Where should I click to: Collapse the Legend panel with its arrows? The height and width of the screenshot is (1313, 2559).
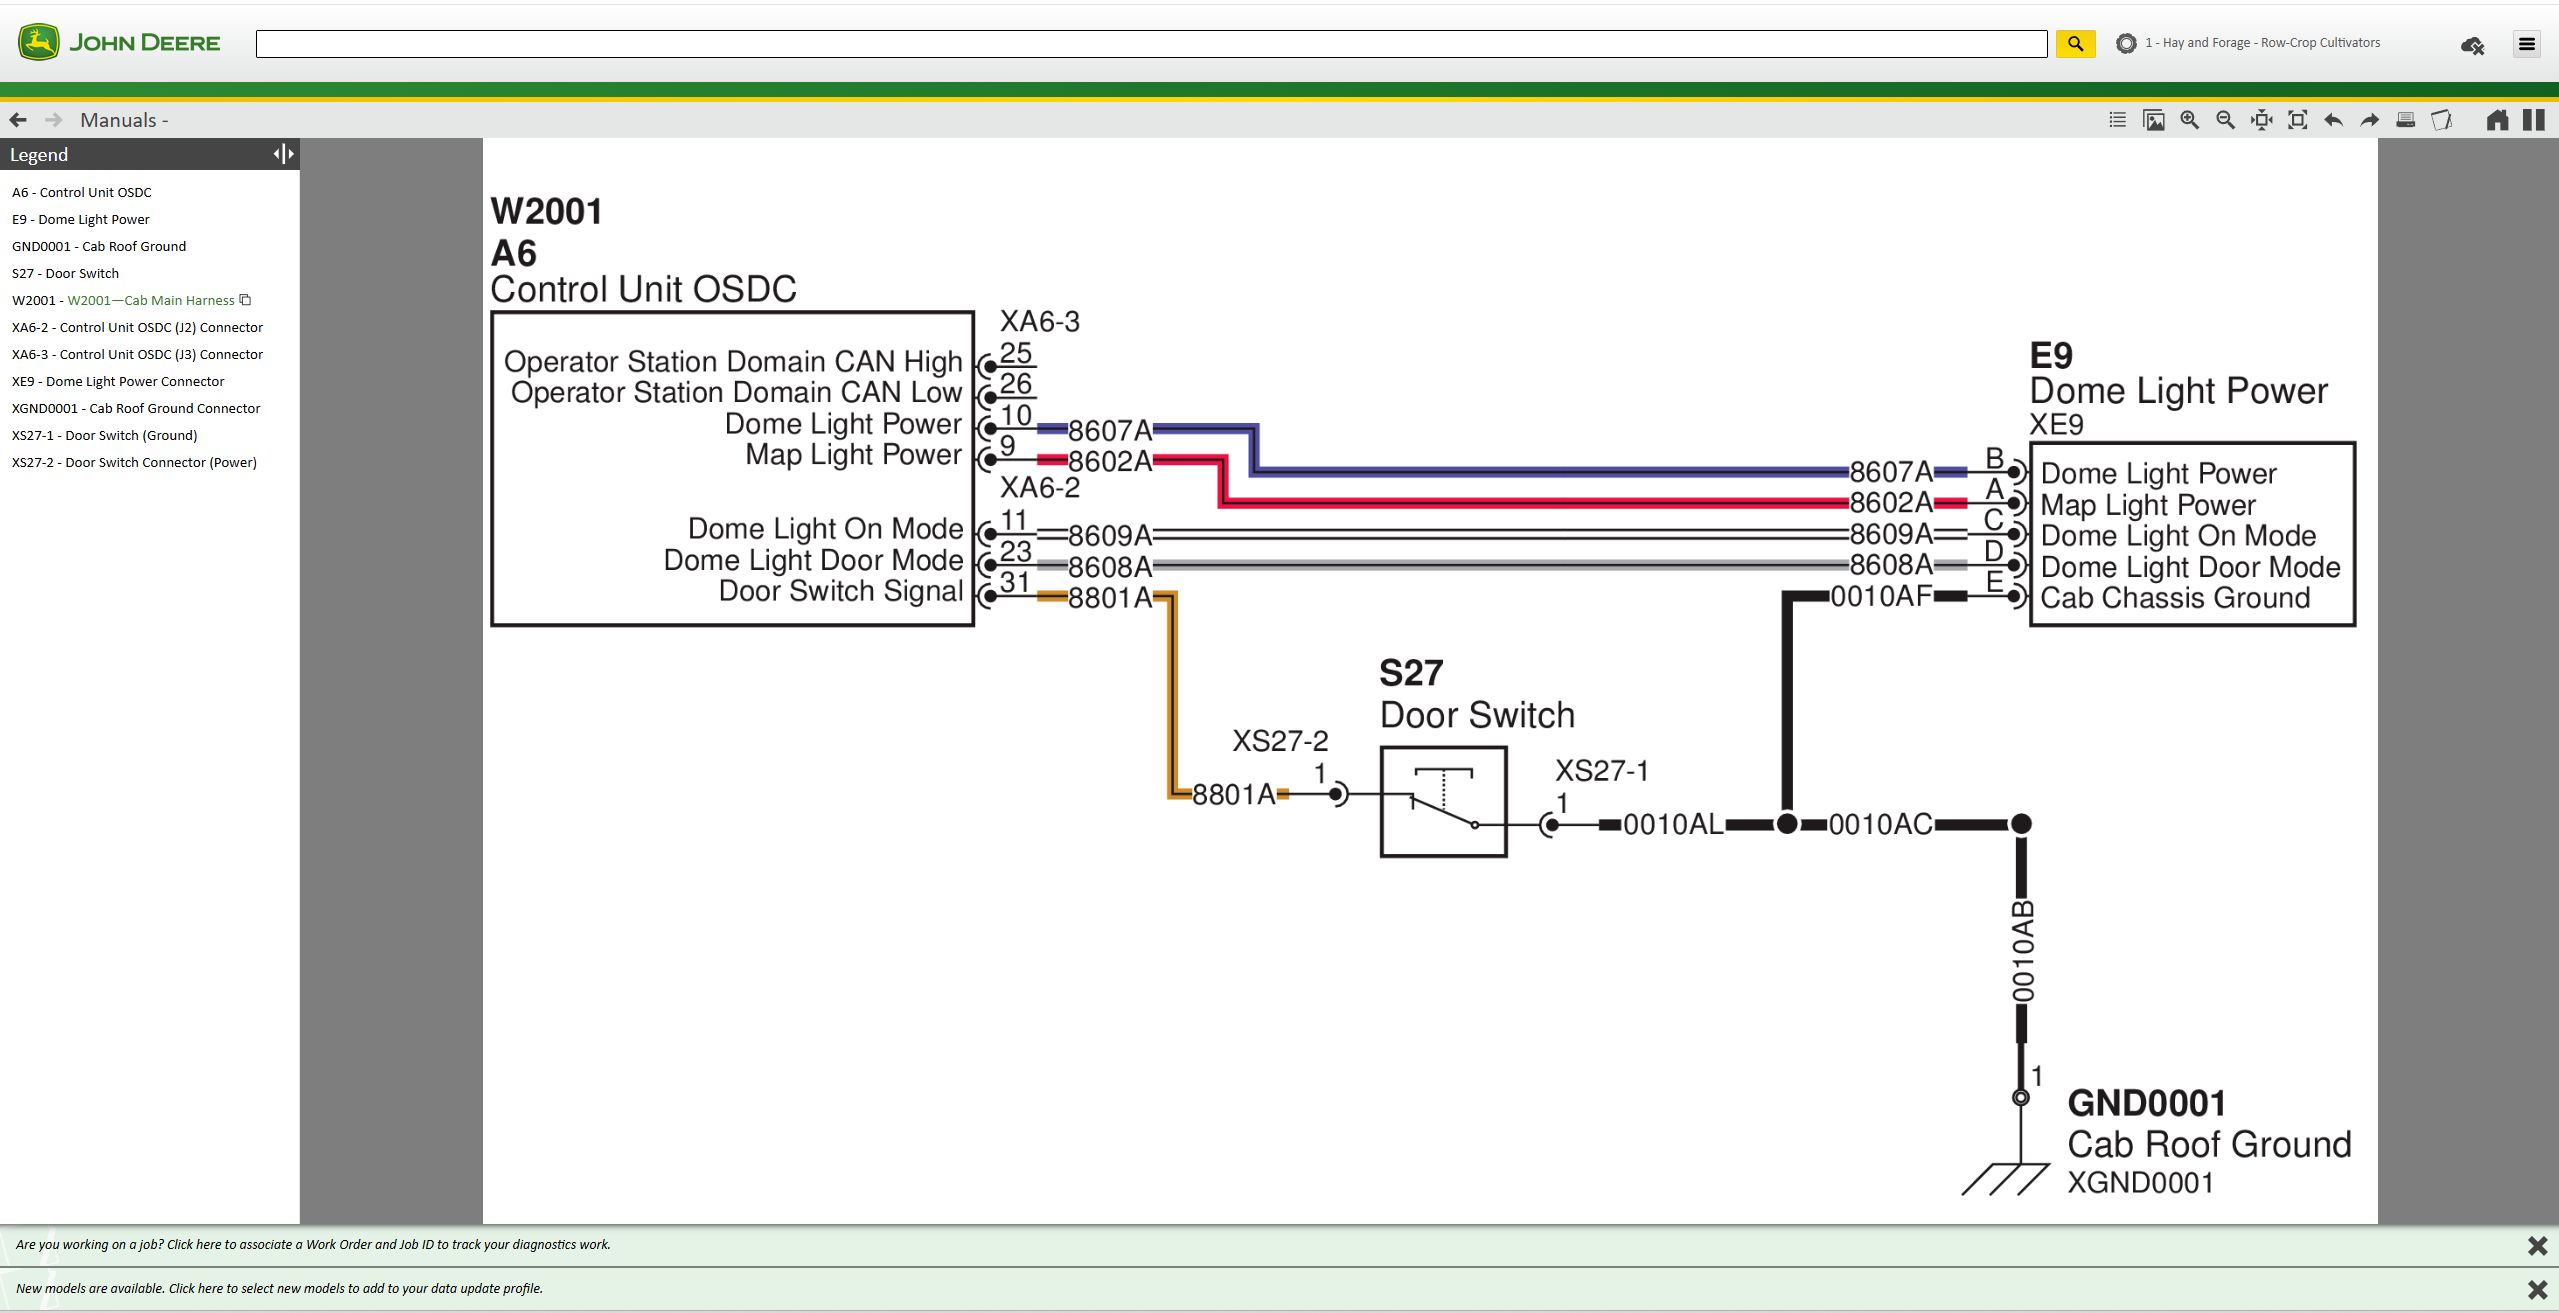[282, 153]
